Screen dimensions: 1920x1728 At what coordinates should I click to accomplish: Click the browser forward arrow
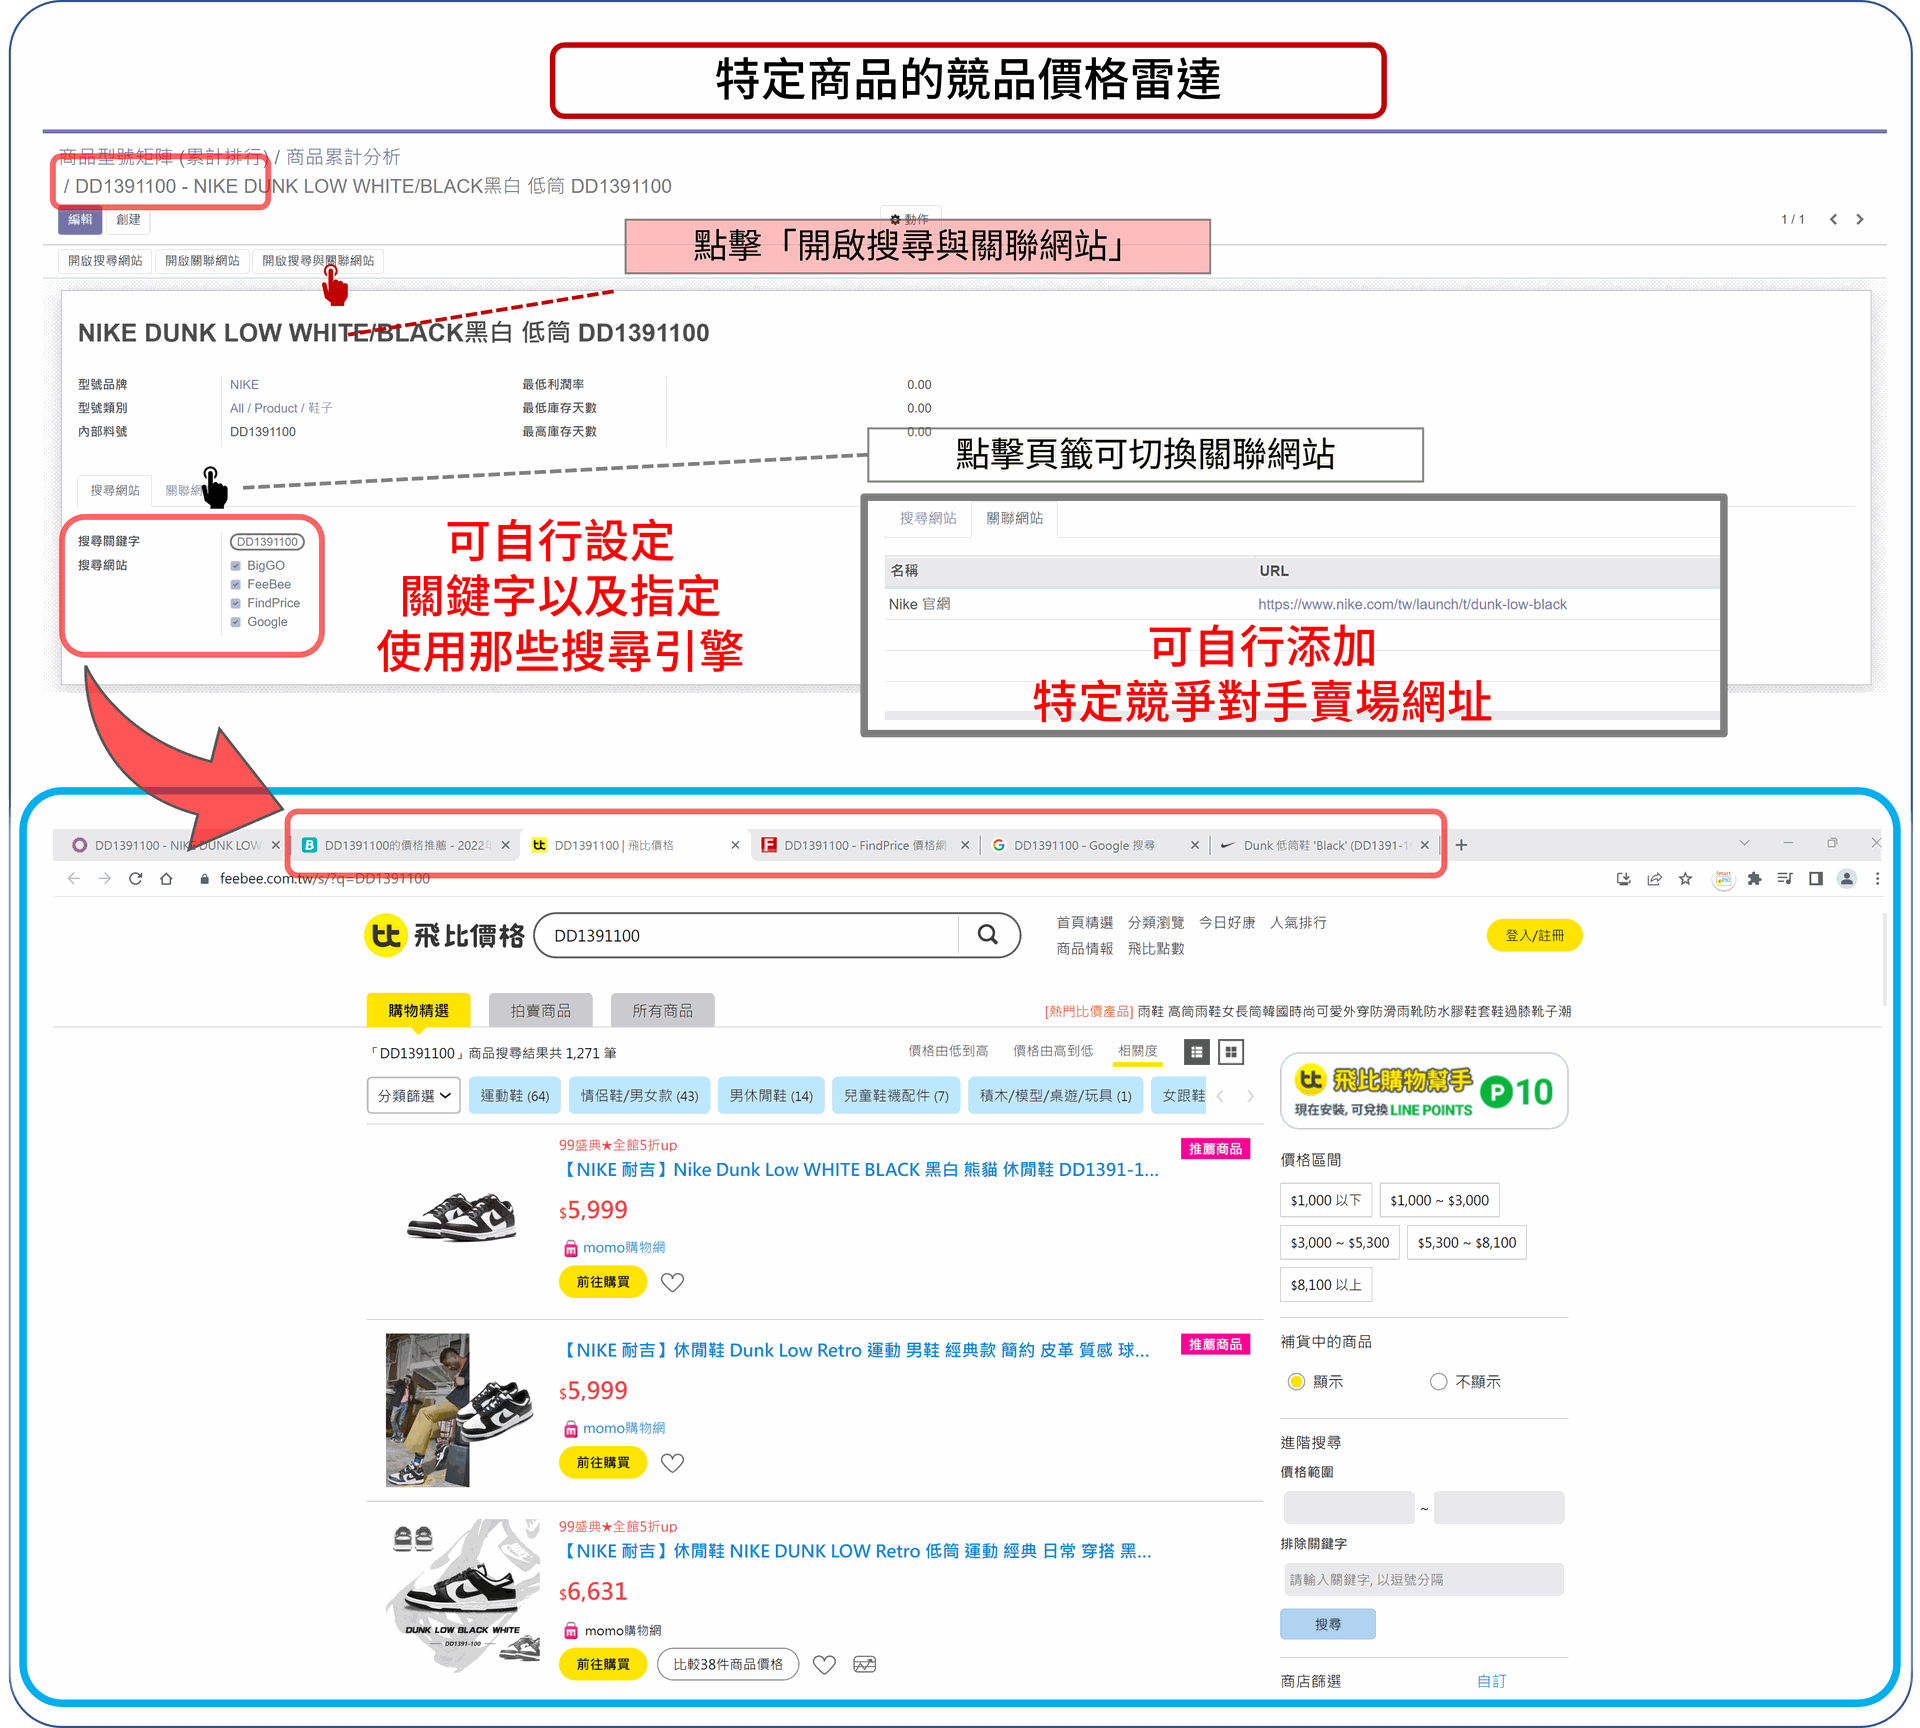pos(105,878)
